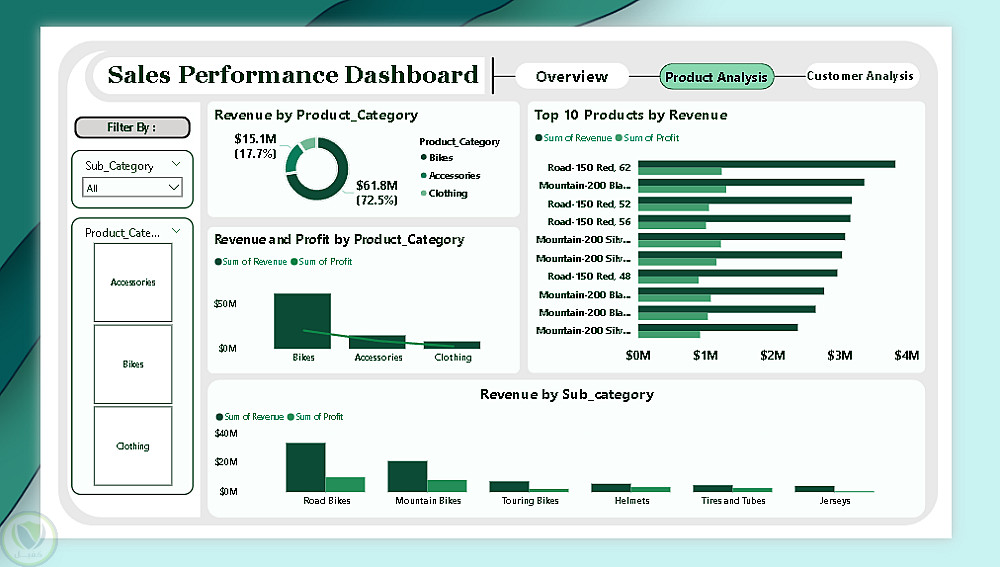Select the Bikes slicer tile
Viewport: 1000px width, 567px height.
click(133, 364)
